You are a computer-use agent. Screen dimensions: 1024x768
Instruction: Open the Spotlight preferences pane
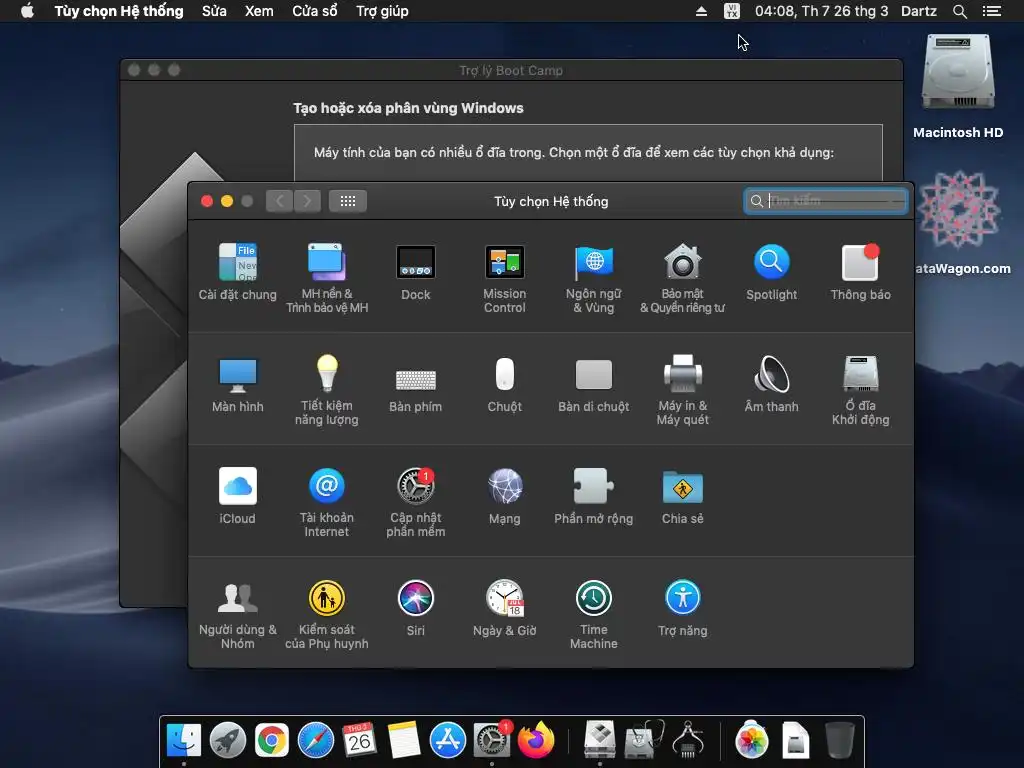tap(771, 271)
